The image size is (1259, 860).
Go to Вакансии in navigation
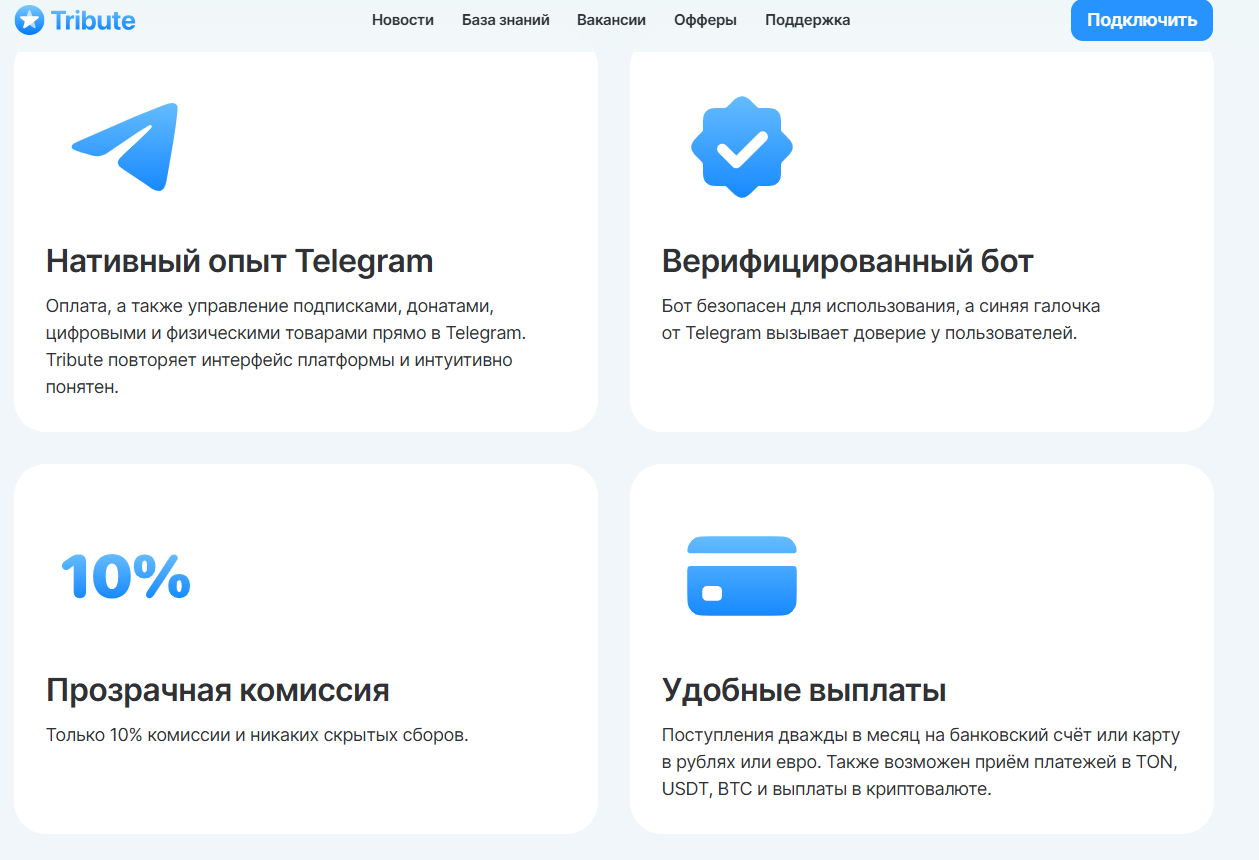coord(611,20)
